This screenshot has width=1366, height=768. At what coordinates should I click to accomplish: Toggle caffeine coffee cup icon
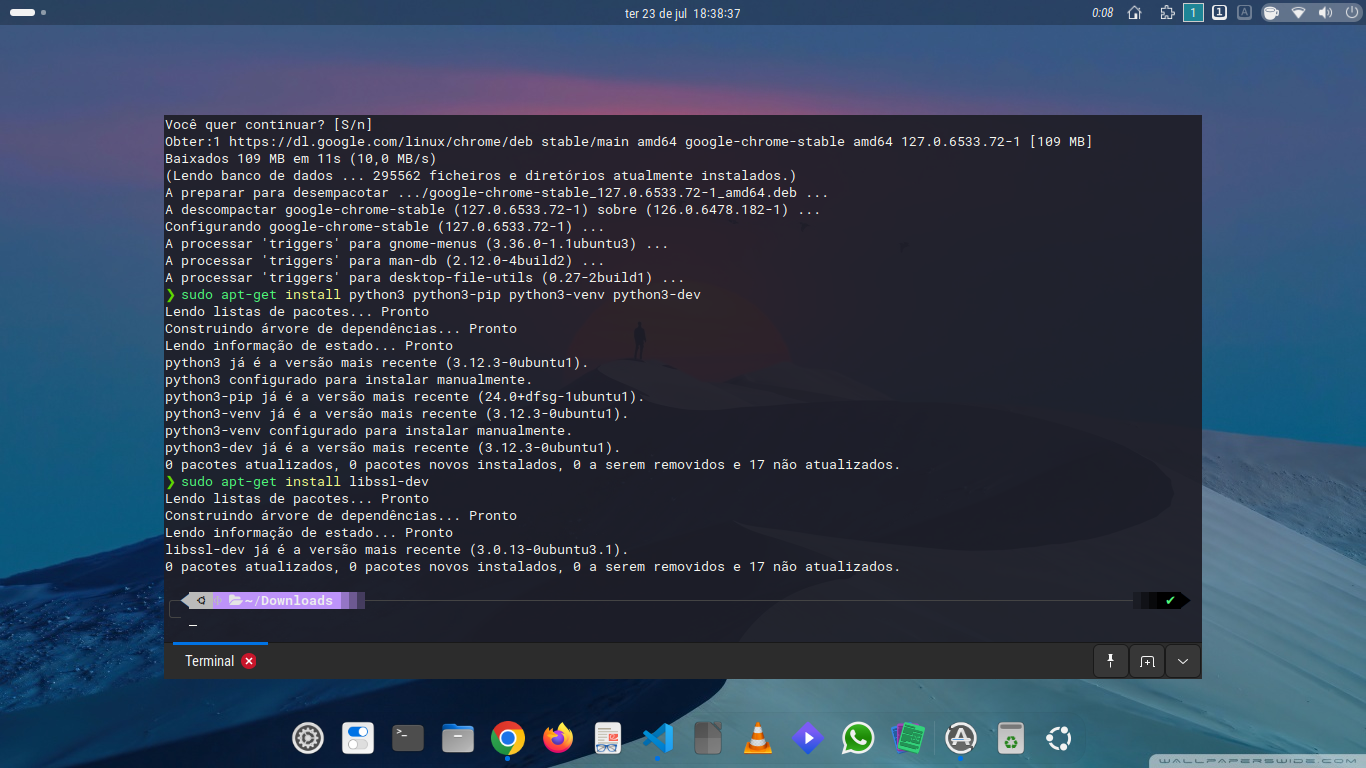point(1271,13)
